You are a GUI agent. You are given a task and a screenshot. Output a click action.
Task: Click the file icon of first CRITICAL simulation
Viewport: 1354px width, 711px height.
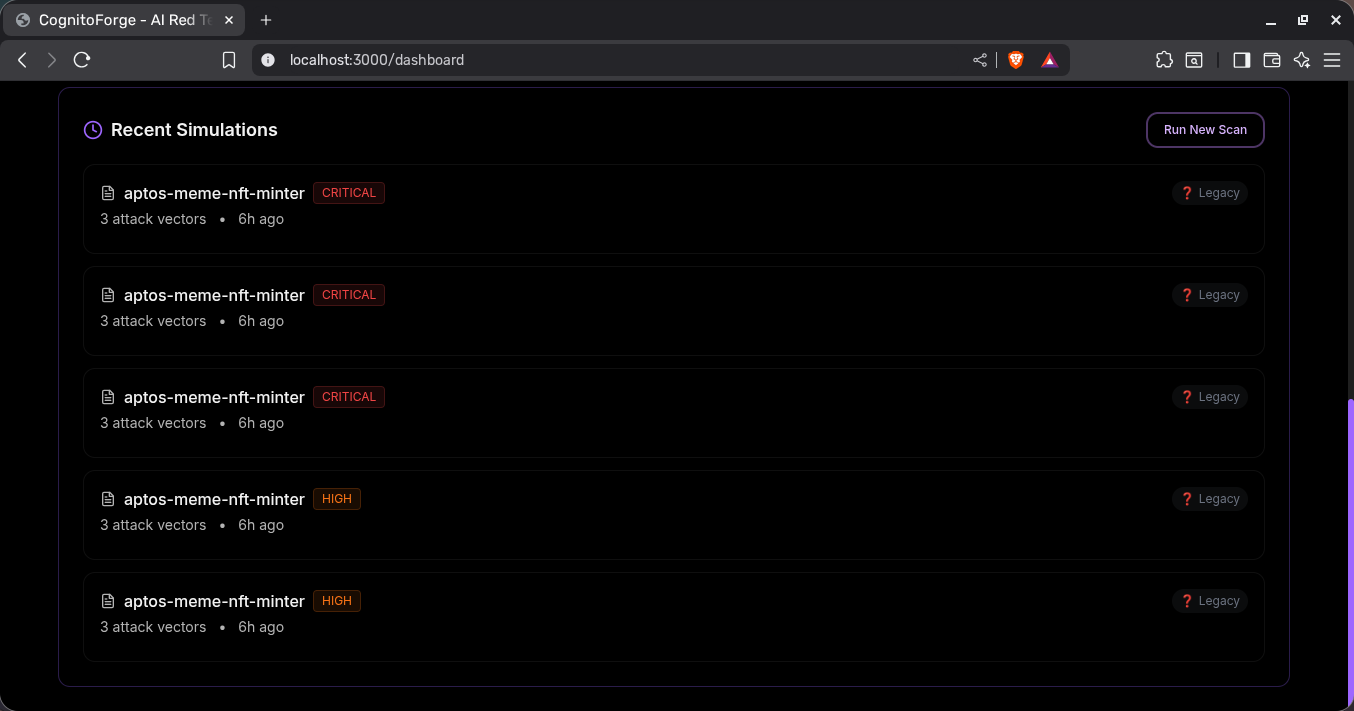pos(108,193)
